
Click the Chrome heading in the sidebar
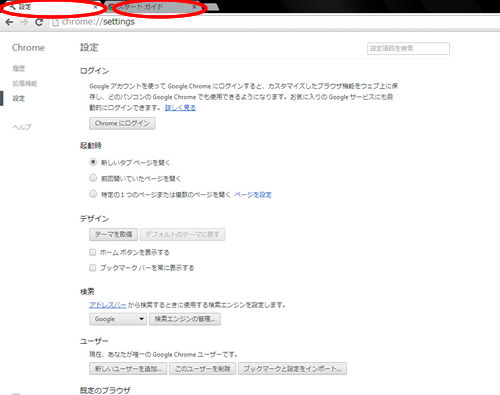pyautogui.click(x=28, y=48)
